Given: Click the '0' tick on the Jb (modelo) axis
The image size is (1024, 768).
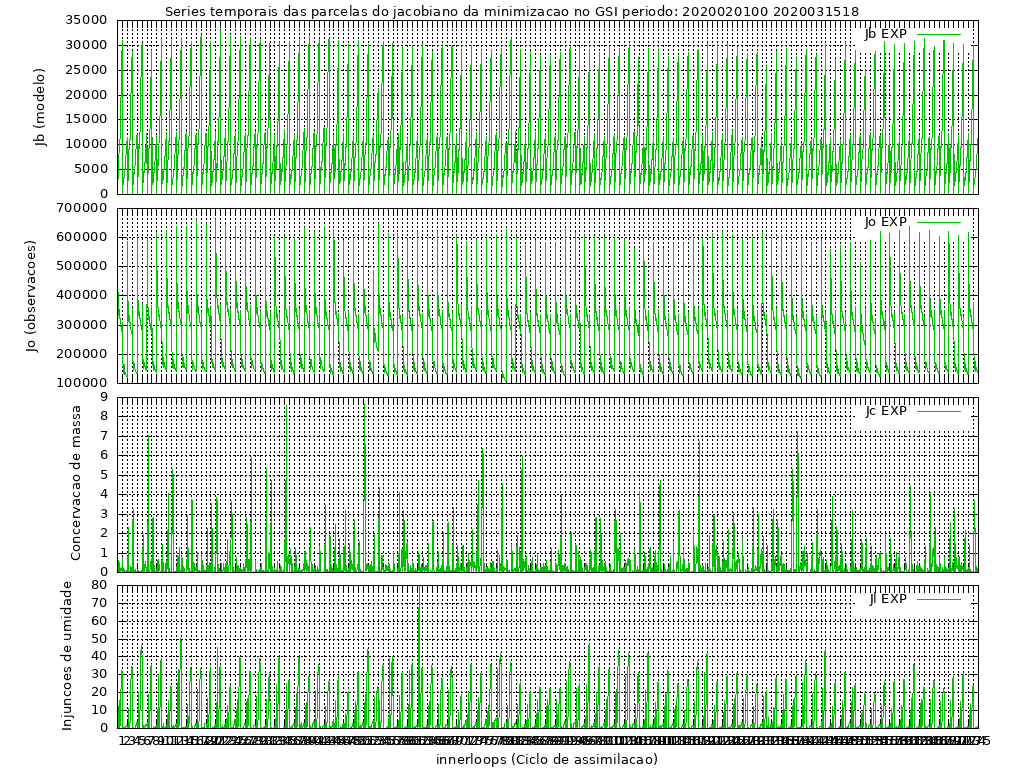Looking at the screenshot, I should 104,194.
